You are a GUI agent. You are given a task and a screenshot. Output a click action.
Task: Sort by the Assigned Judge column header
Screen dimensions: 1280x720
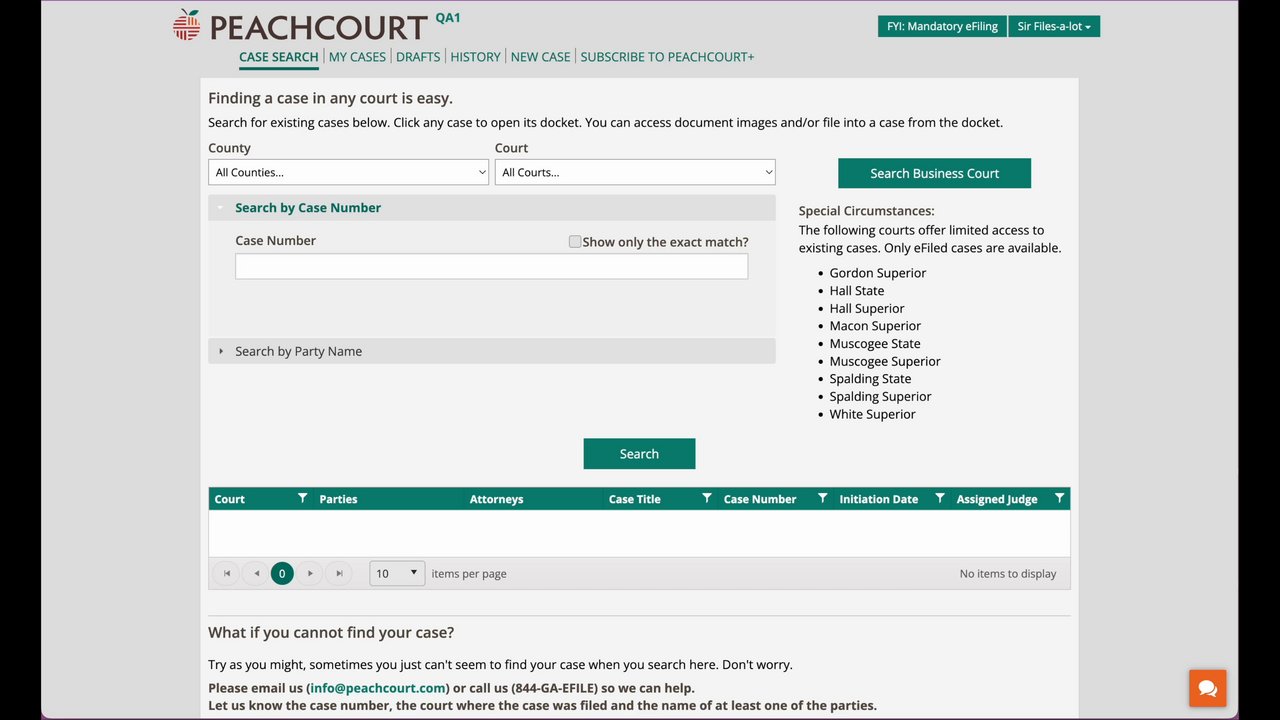coord(997,499)
